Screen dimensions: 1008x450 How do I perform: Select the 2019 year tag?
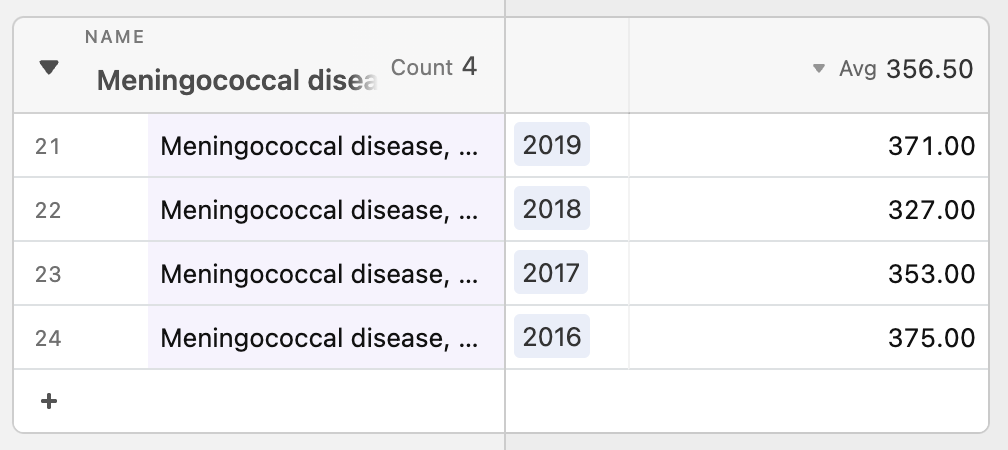(x=552, y=145)
